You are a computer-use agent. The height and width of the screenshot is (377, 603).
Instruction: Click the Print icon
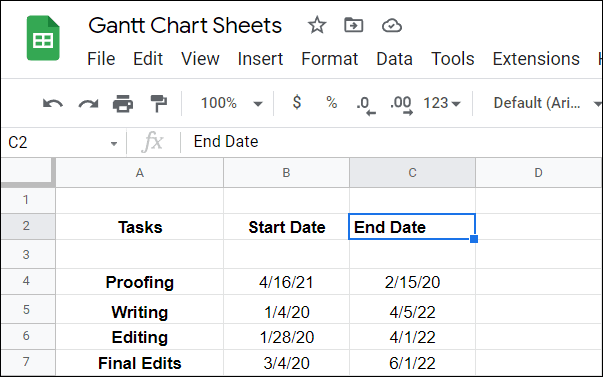[x=123, y=103]
